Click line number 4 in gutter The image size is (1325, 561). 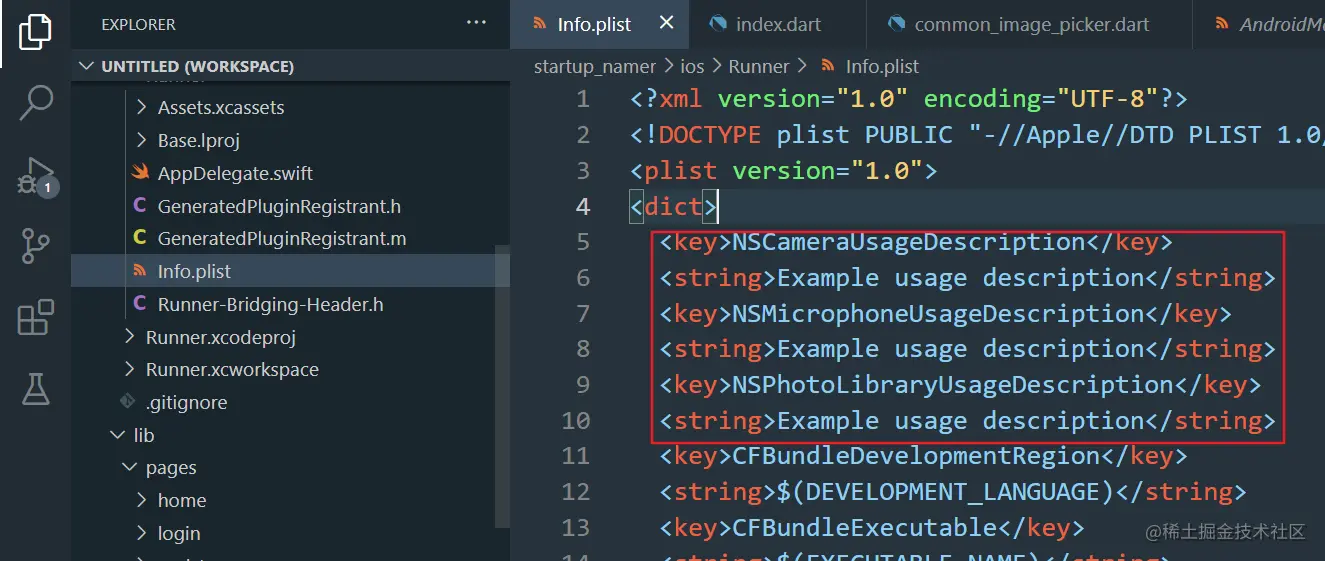[583, 206]
